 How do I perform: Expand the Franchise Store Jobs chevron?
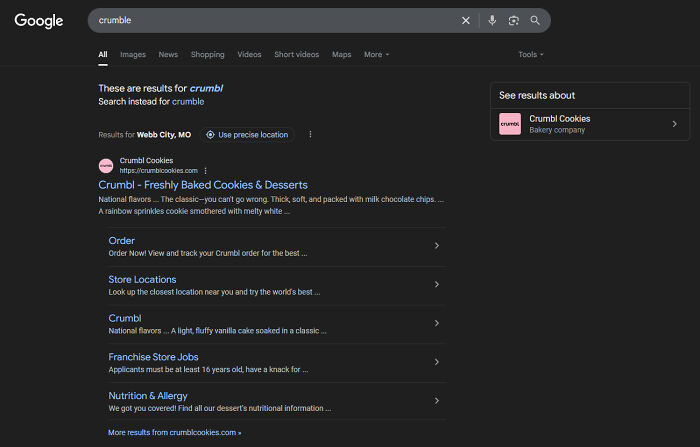pos(437,362)
